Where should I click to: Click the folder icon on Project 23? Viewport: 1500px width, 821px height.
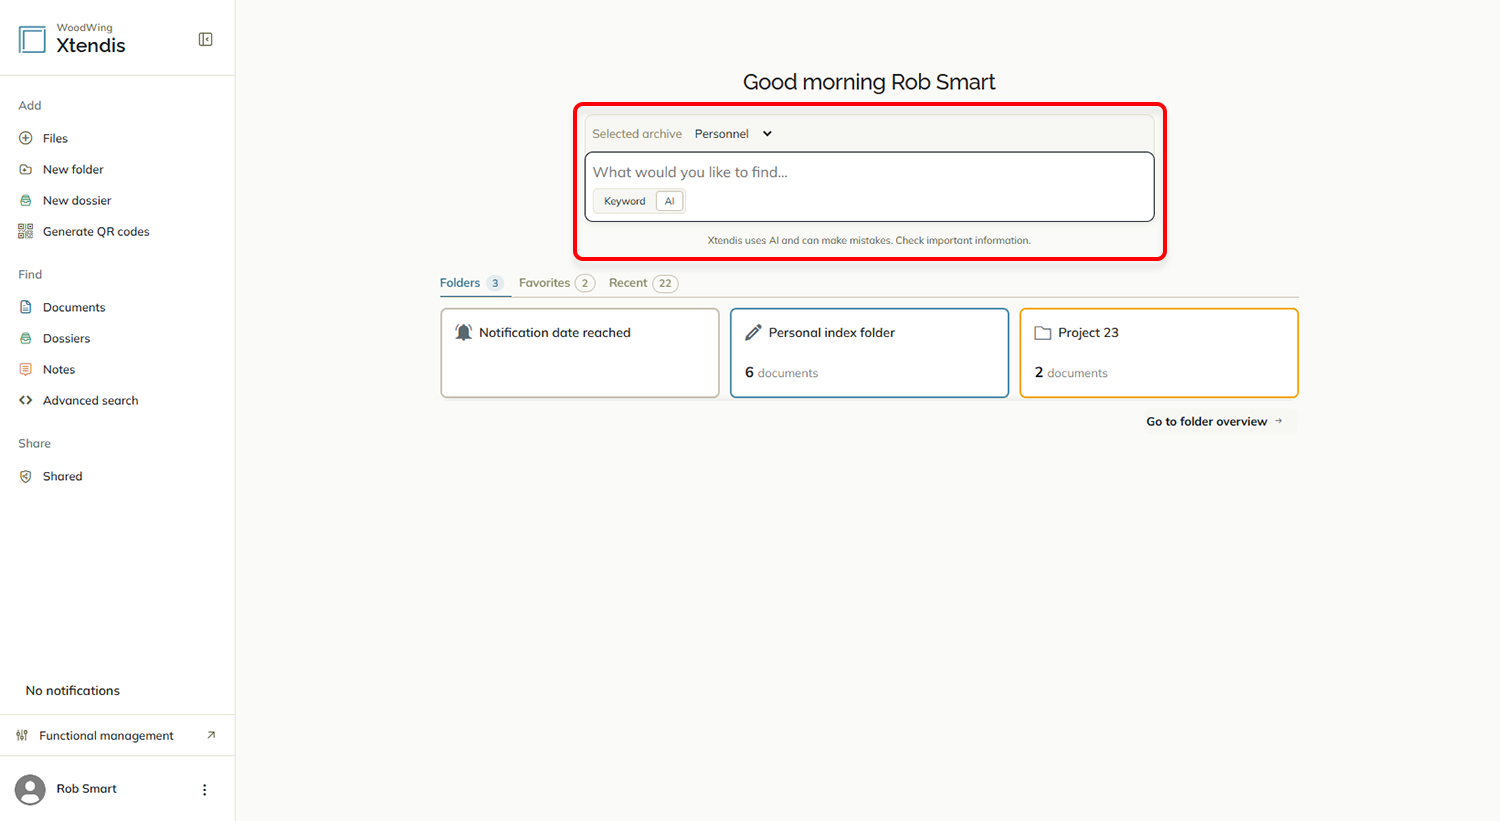tap(1042, 333)
